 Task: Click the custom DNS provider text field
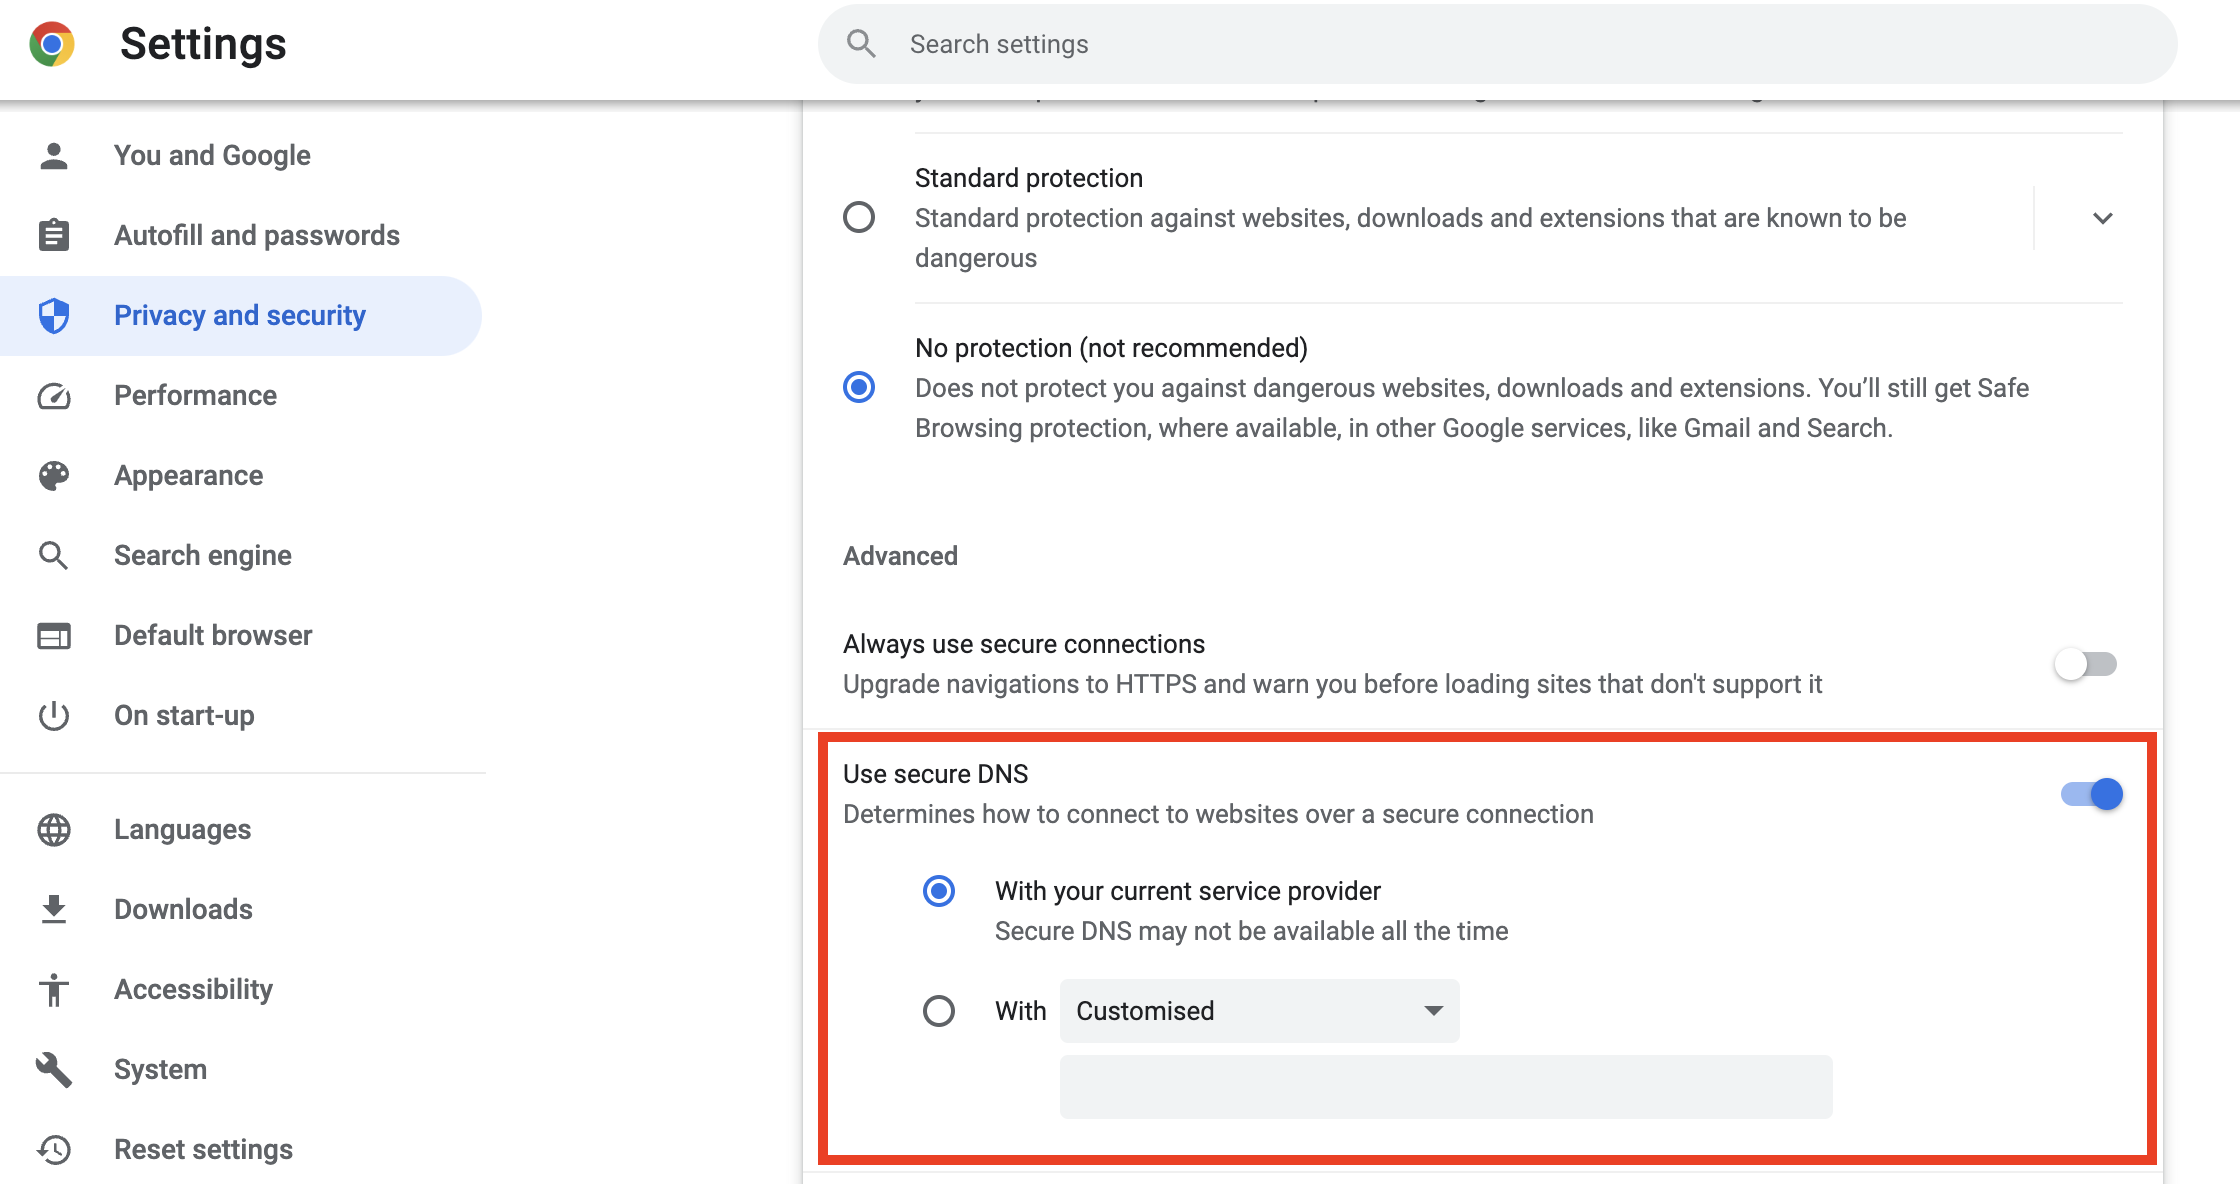click(x=1445, y=1087)
